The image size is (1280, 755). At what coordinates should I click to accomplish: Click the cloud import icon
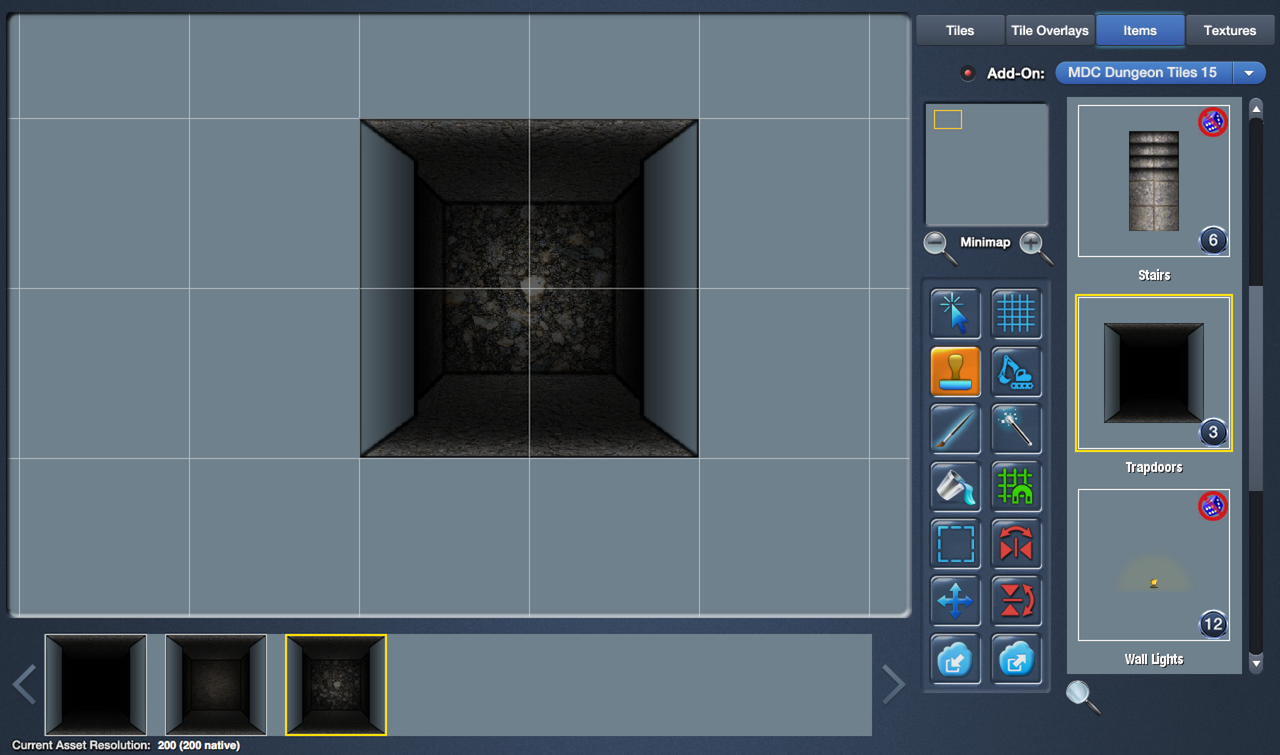[955, 659]
